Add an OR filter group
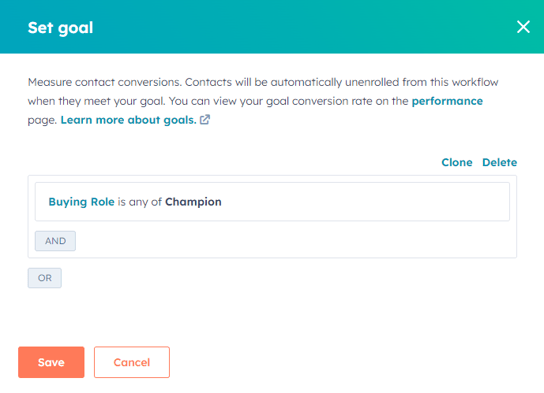 pyautogui.click(x=45, y=278)
